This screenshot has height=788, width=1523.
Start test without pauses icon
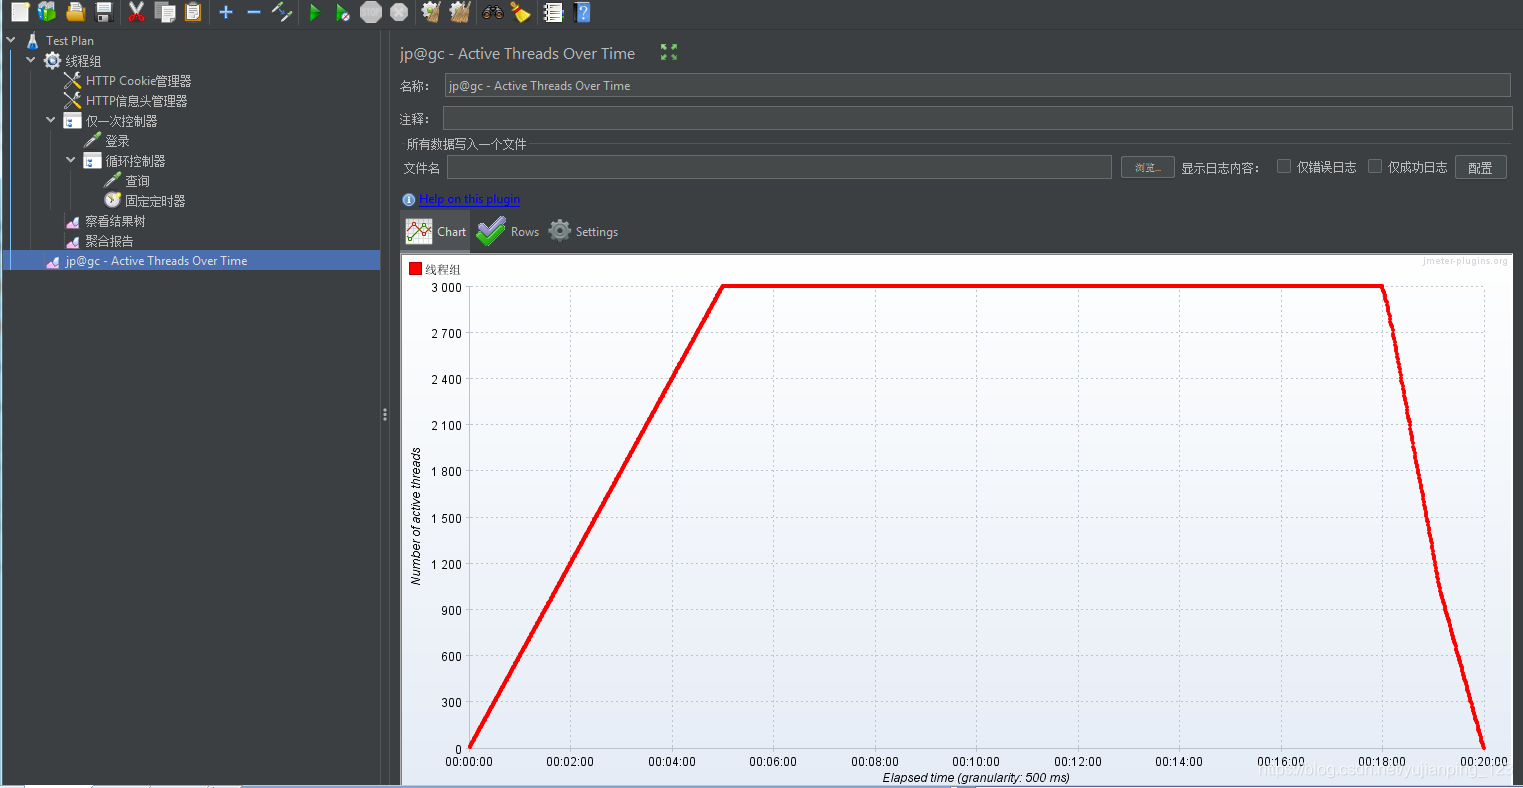click(x=343, y=12)
